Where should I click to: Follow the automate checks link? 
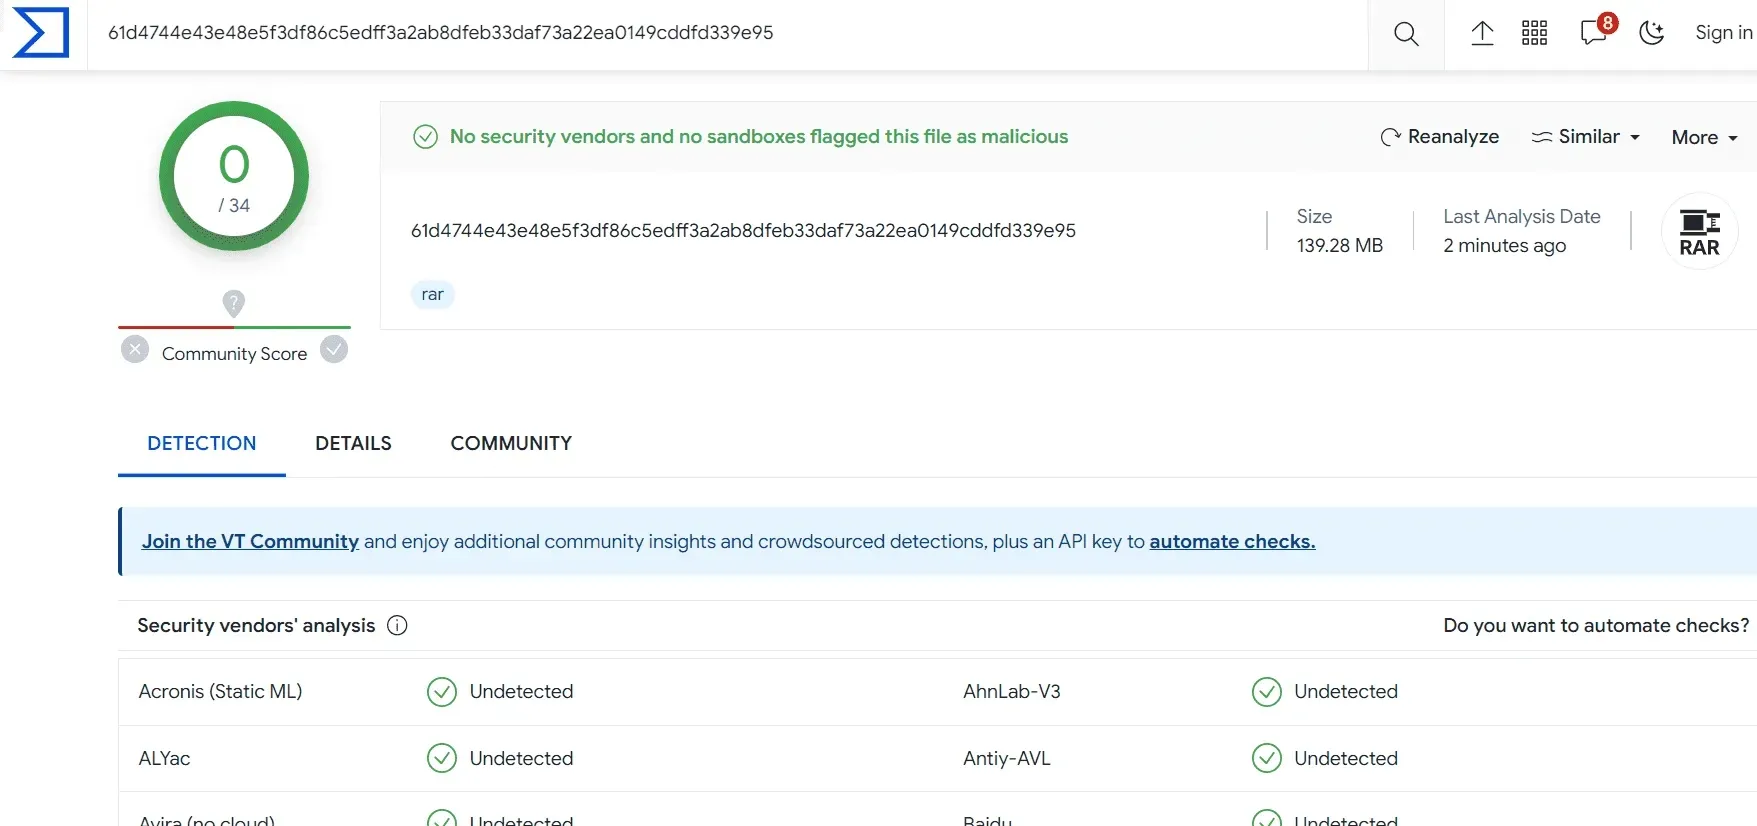click(1232, 541)
